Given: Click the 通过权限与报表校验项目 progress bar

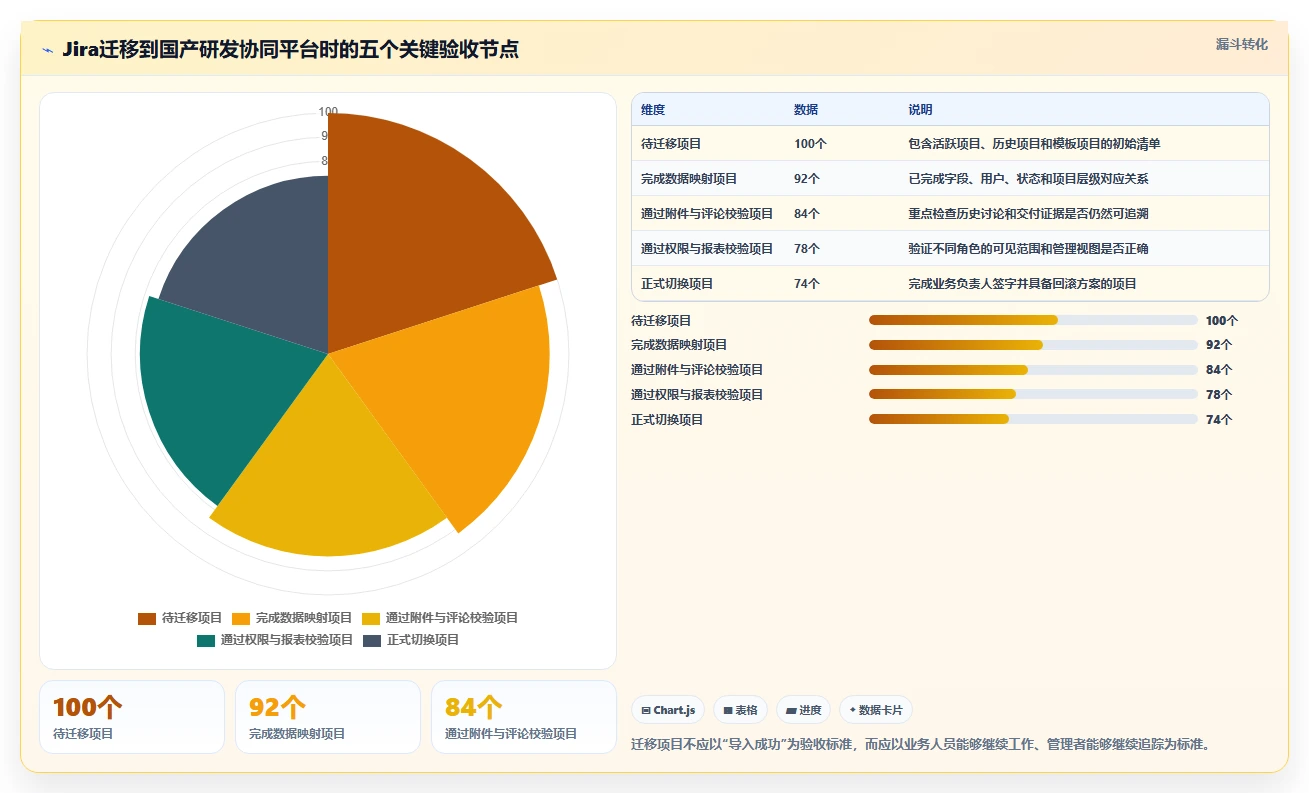Looking at the screenshot, I should (1033, 394).
